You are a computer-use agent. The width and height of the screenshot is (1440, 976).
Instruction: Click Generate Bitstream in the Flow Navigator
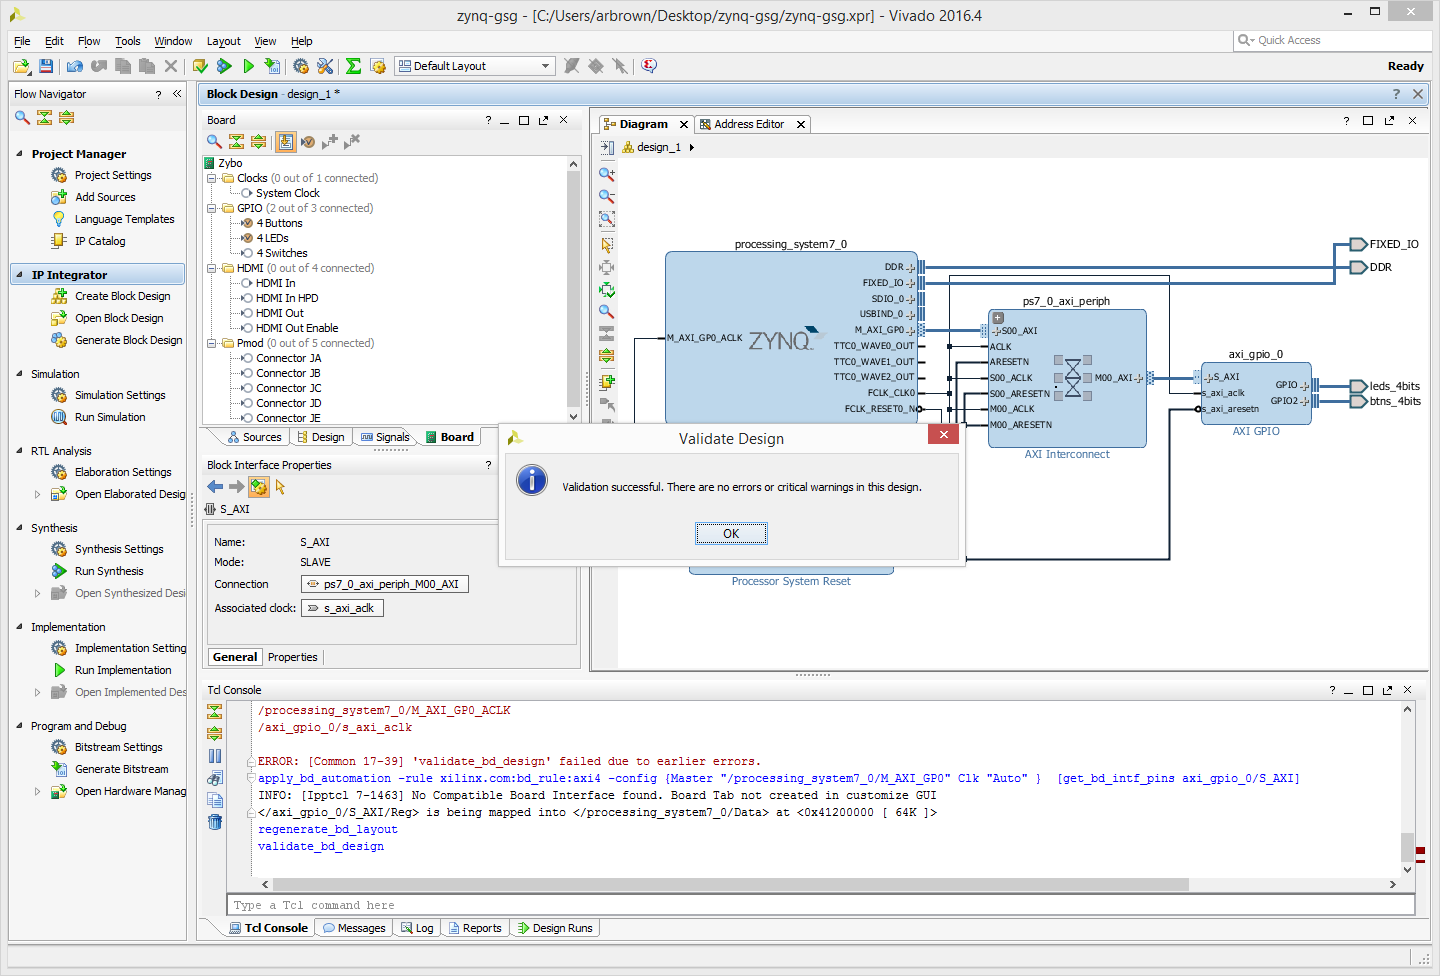[121, 769]
